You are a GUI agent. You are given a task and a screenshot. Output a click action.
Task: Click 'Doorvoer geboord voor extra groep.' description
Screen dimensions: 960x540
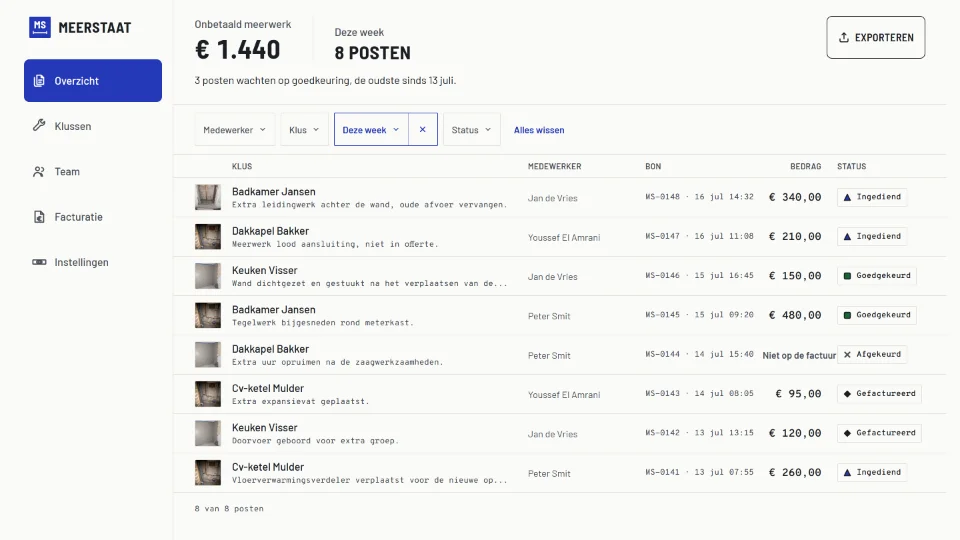coord(315,441)
